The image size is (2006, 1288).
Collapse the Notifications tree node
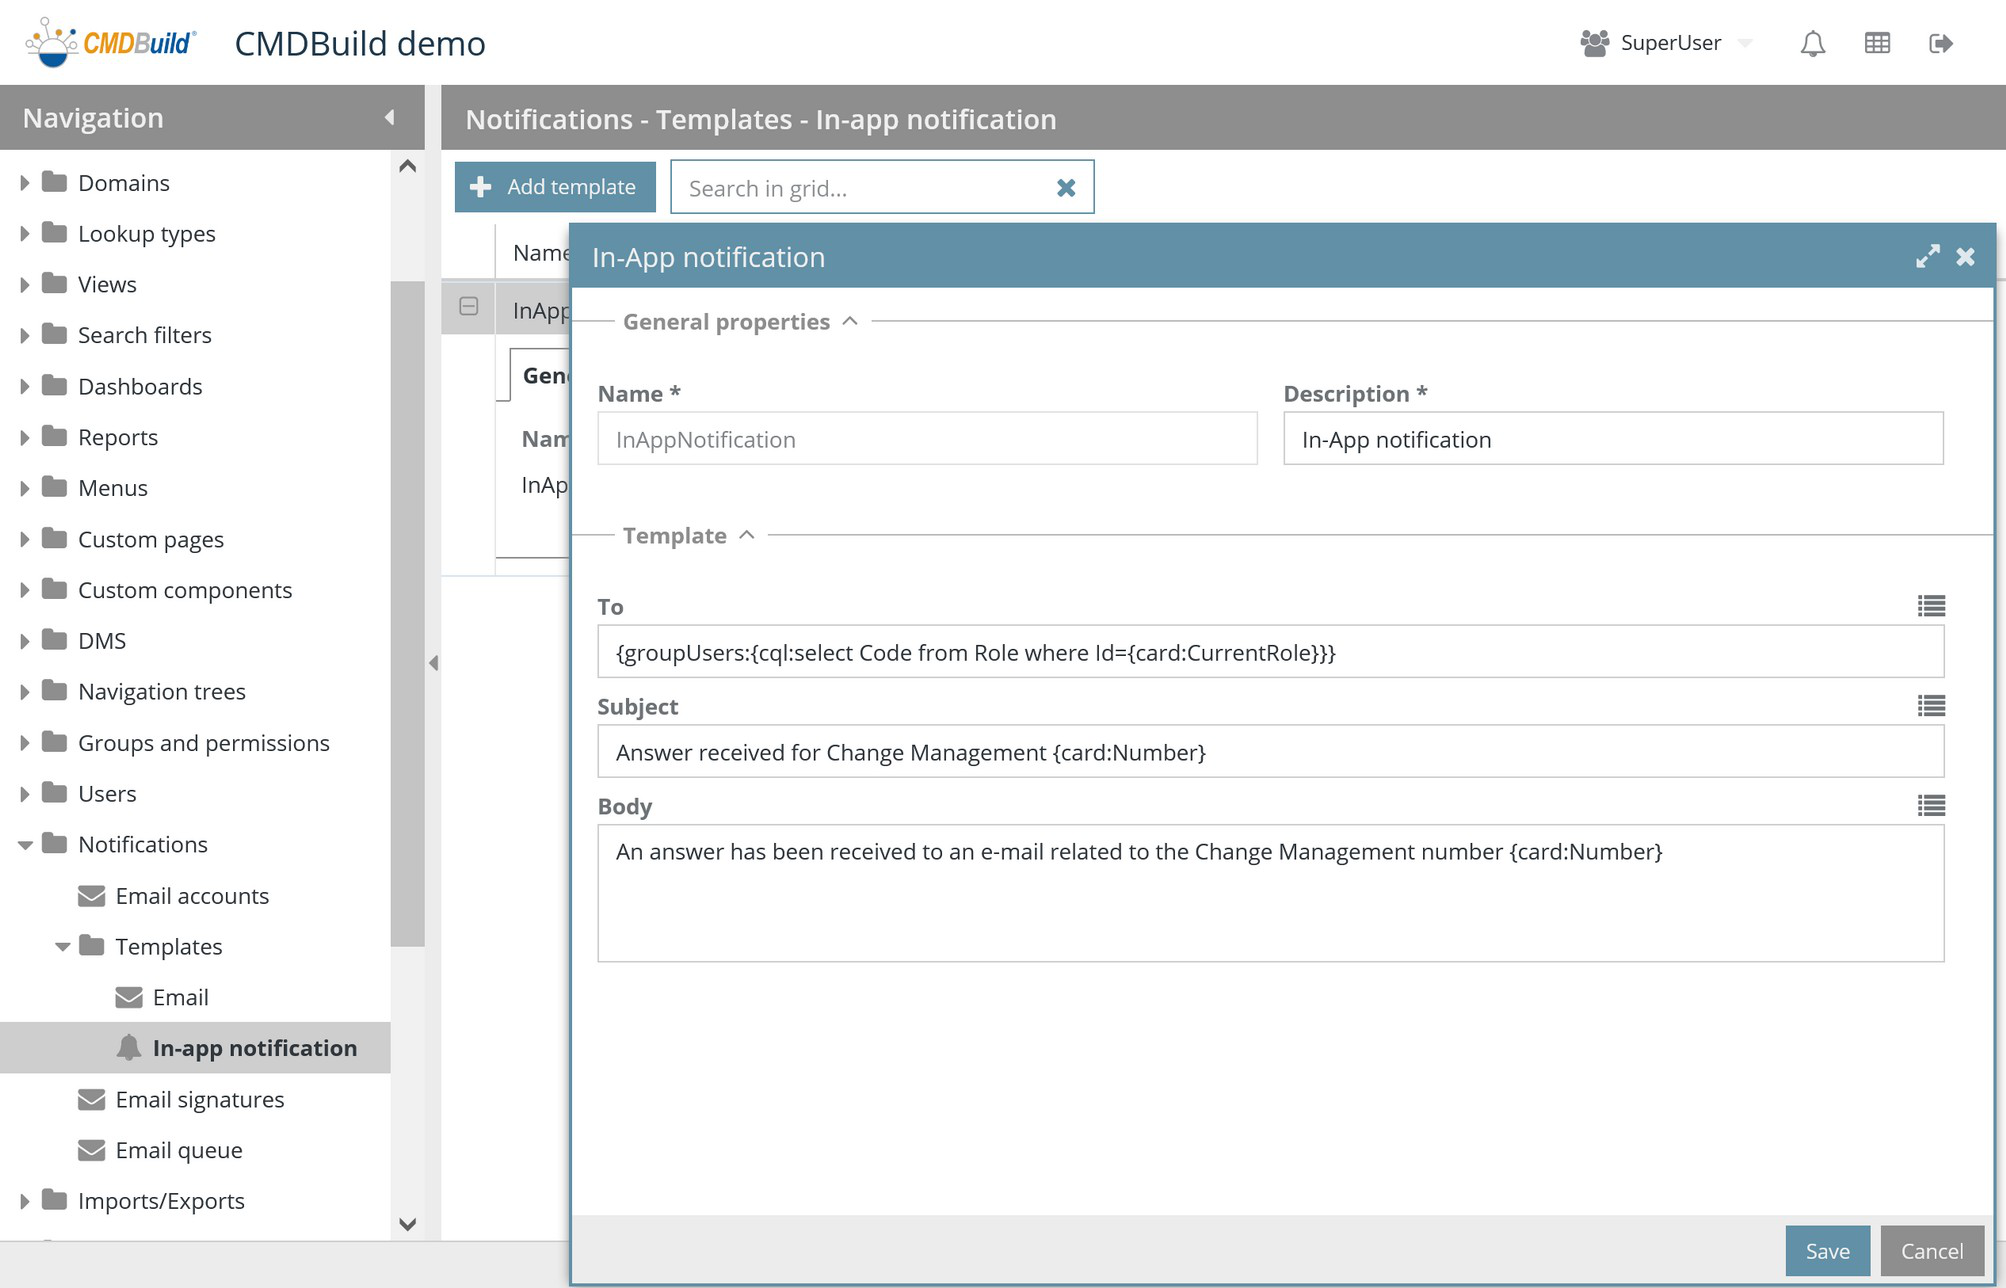tap(24, 845)
